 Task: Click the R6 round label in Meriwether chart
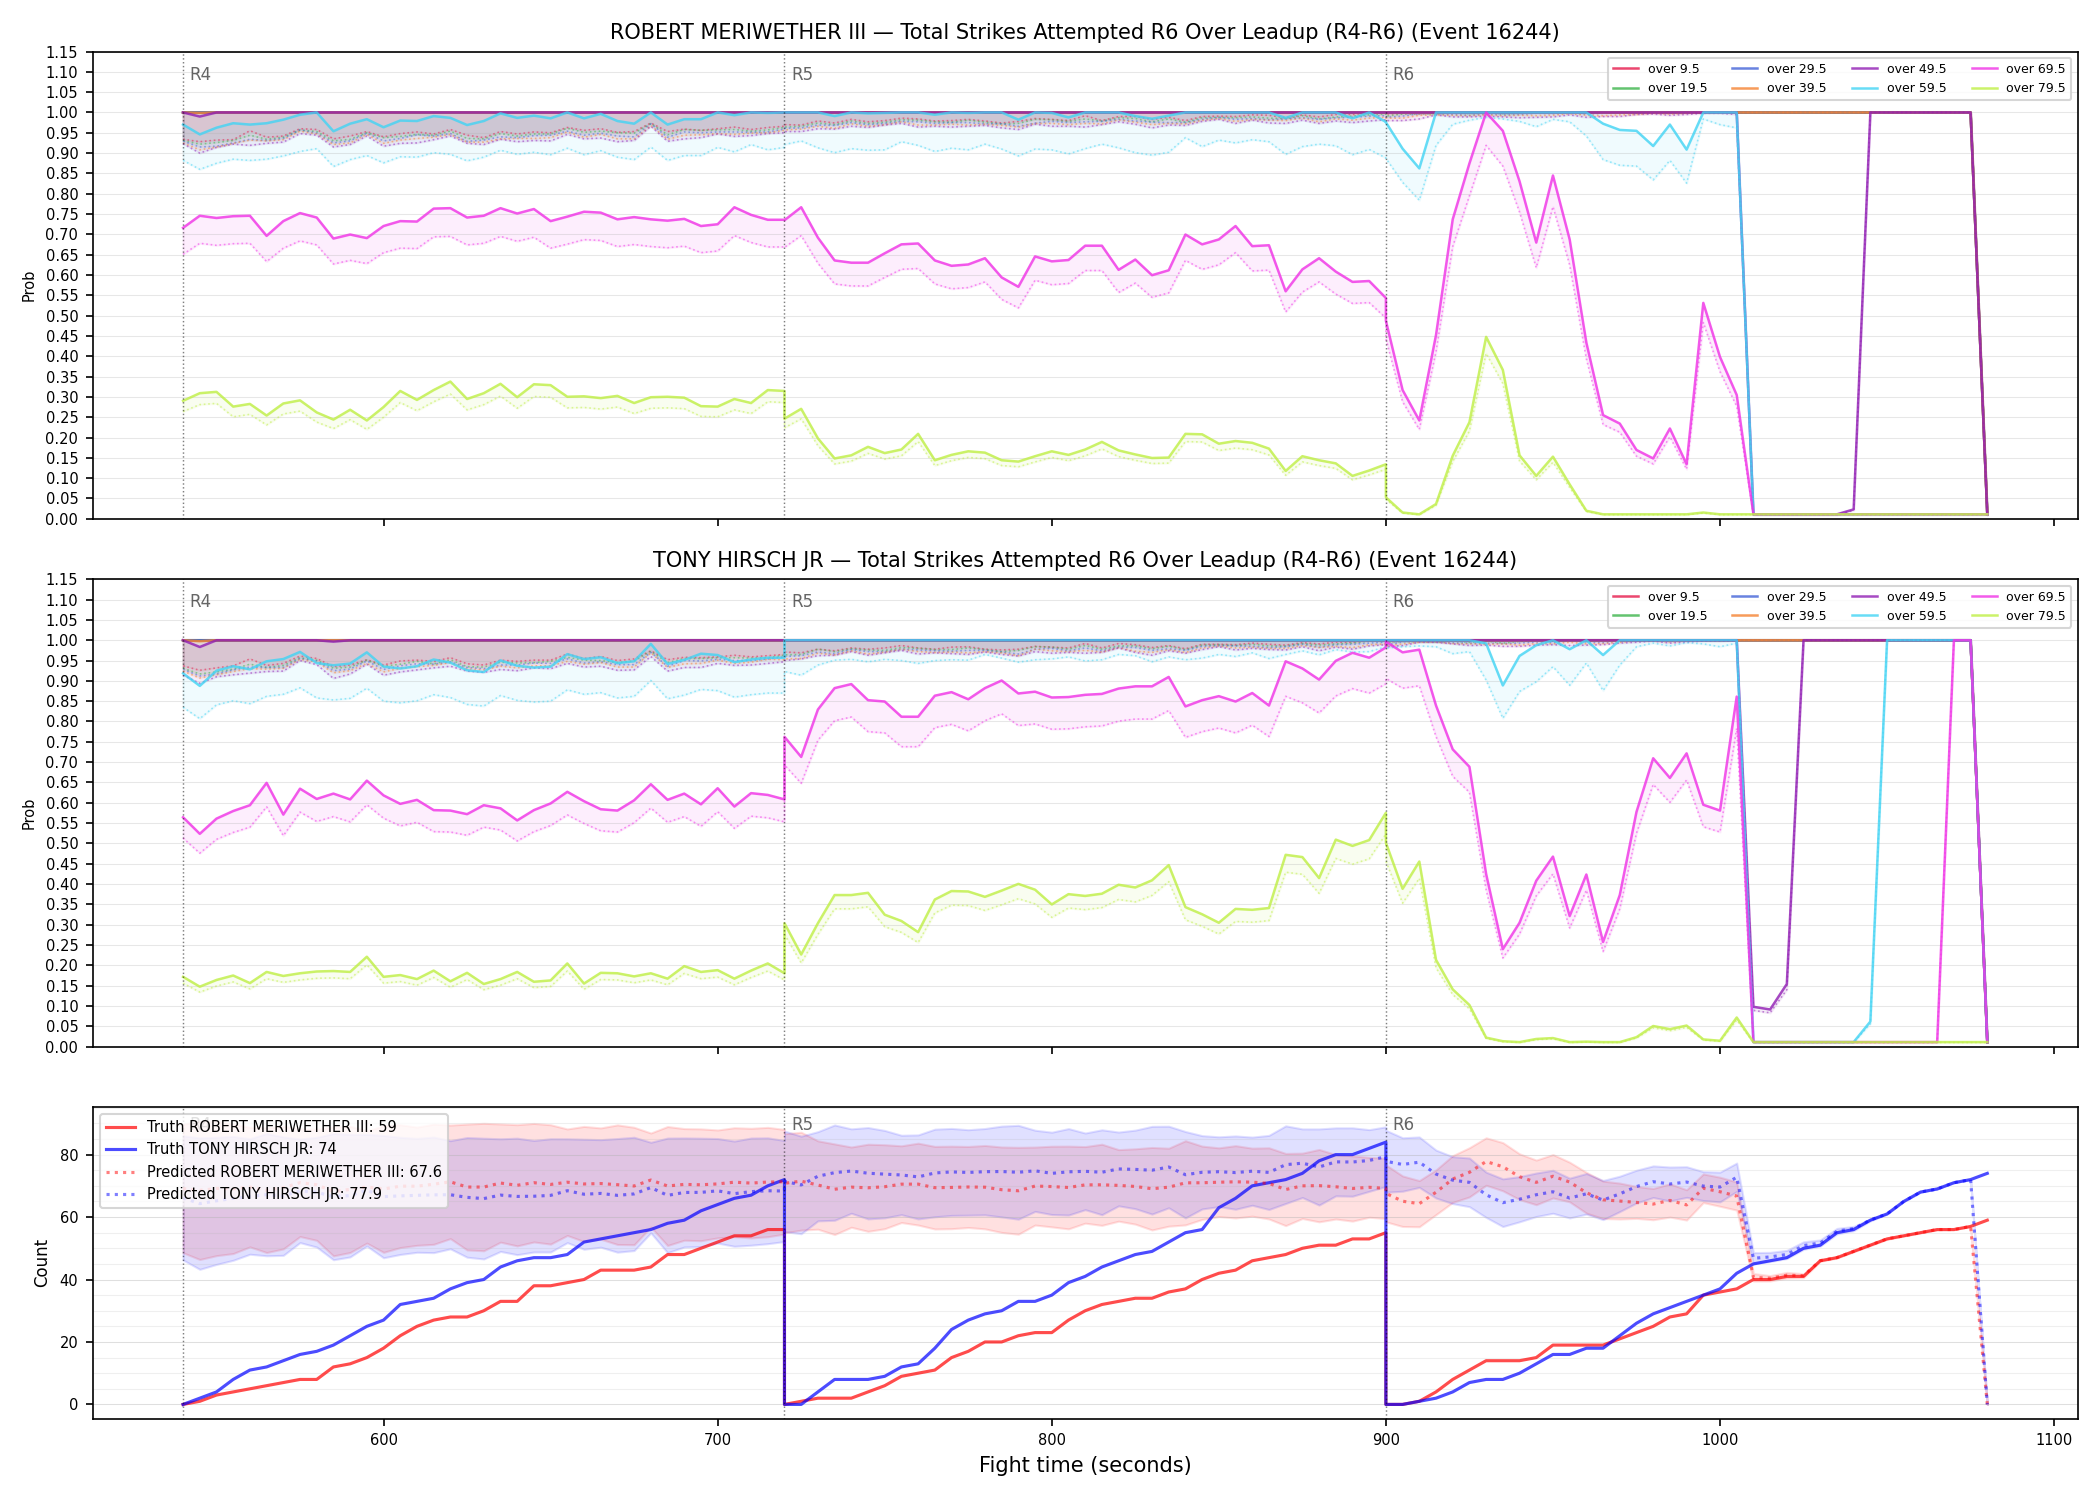tap(1403, 74)
